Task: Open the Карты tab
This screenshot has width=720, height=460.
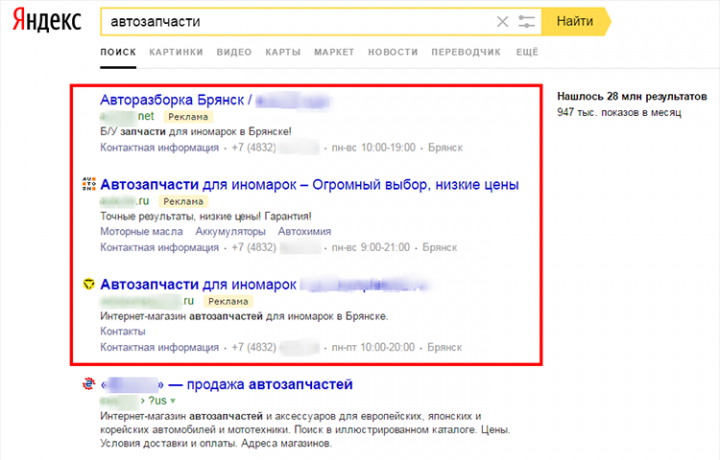Action: point(283,52)
